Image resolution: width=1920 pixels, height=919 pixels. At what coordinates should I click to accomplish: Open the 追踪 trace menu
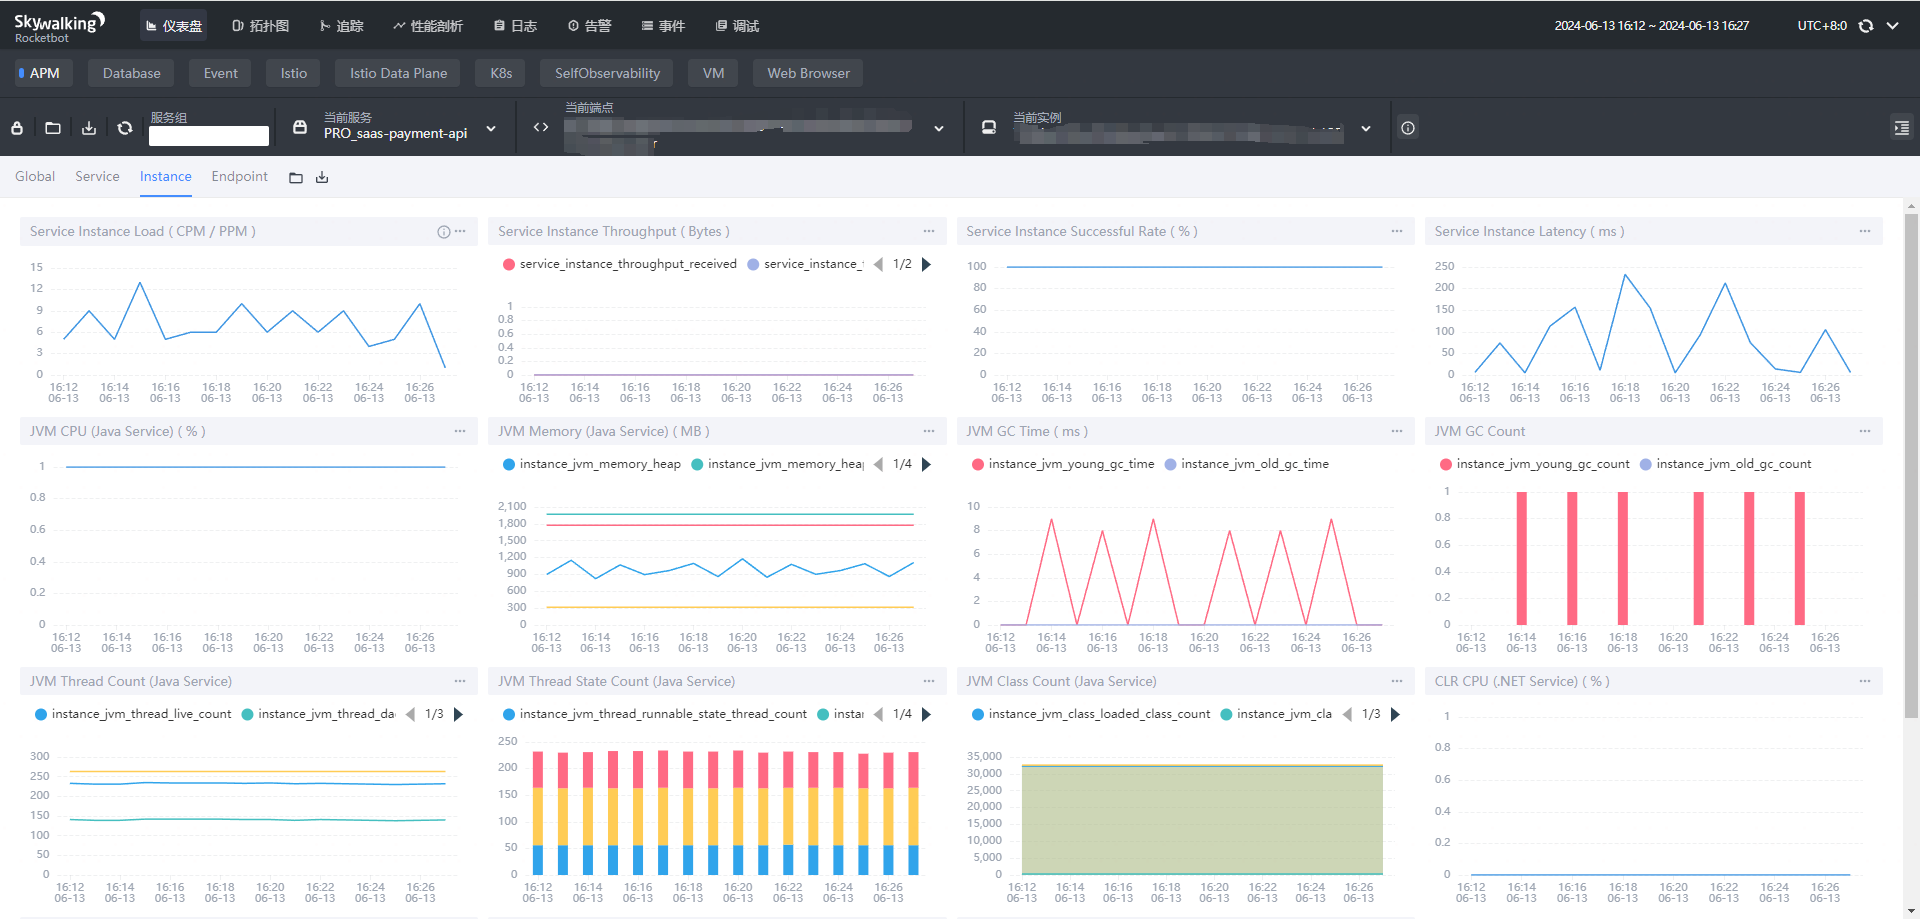(341, 26)
